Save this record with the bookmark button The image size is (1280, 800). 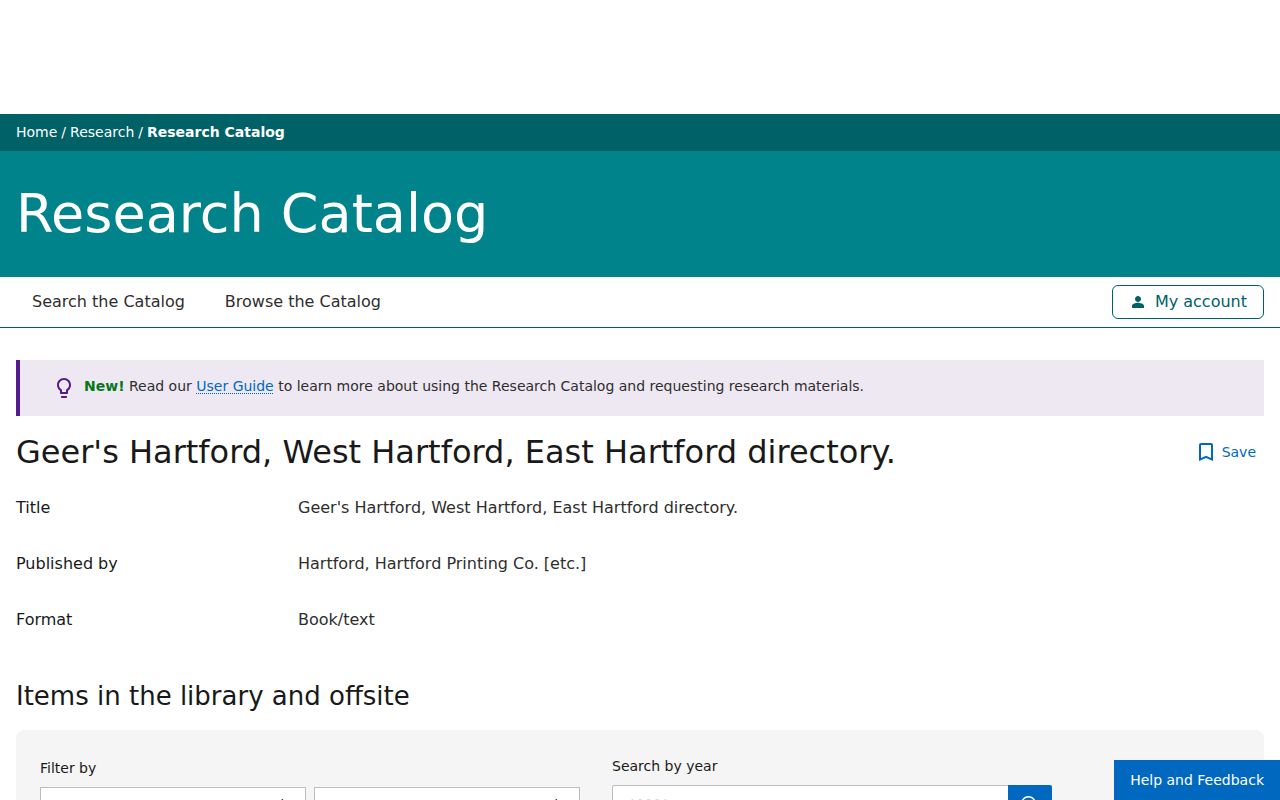[x=1227, y=452]
